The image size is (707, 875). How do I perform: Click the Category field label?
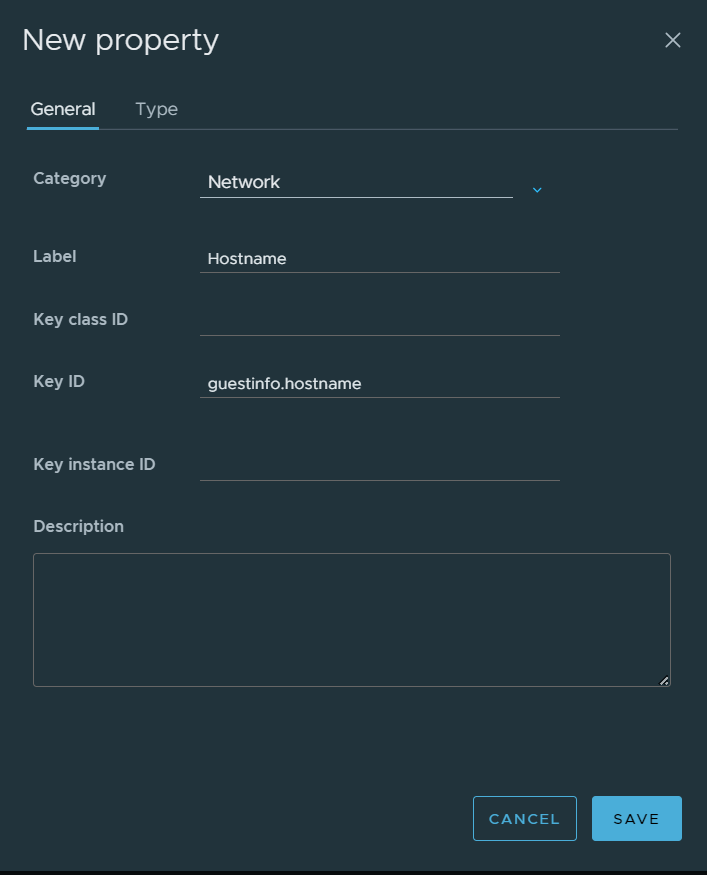(70, 179)
